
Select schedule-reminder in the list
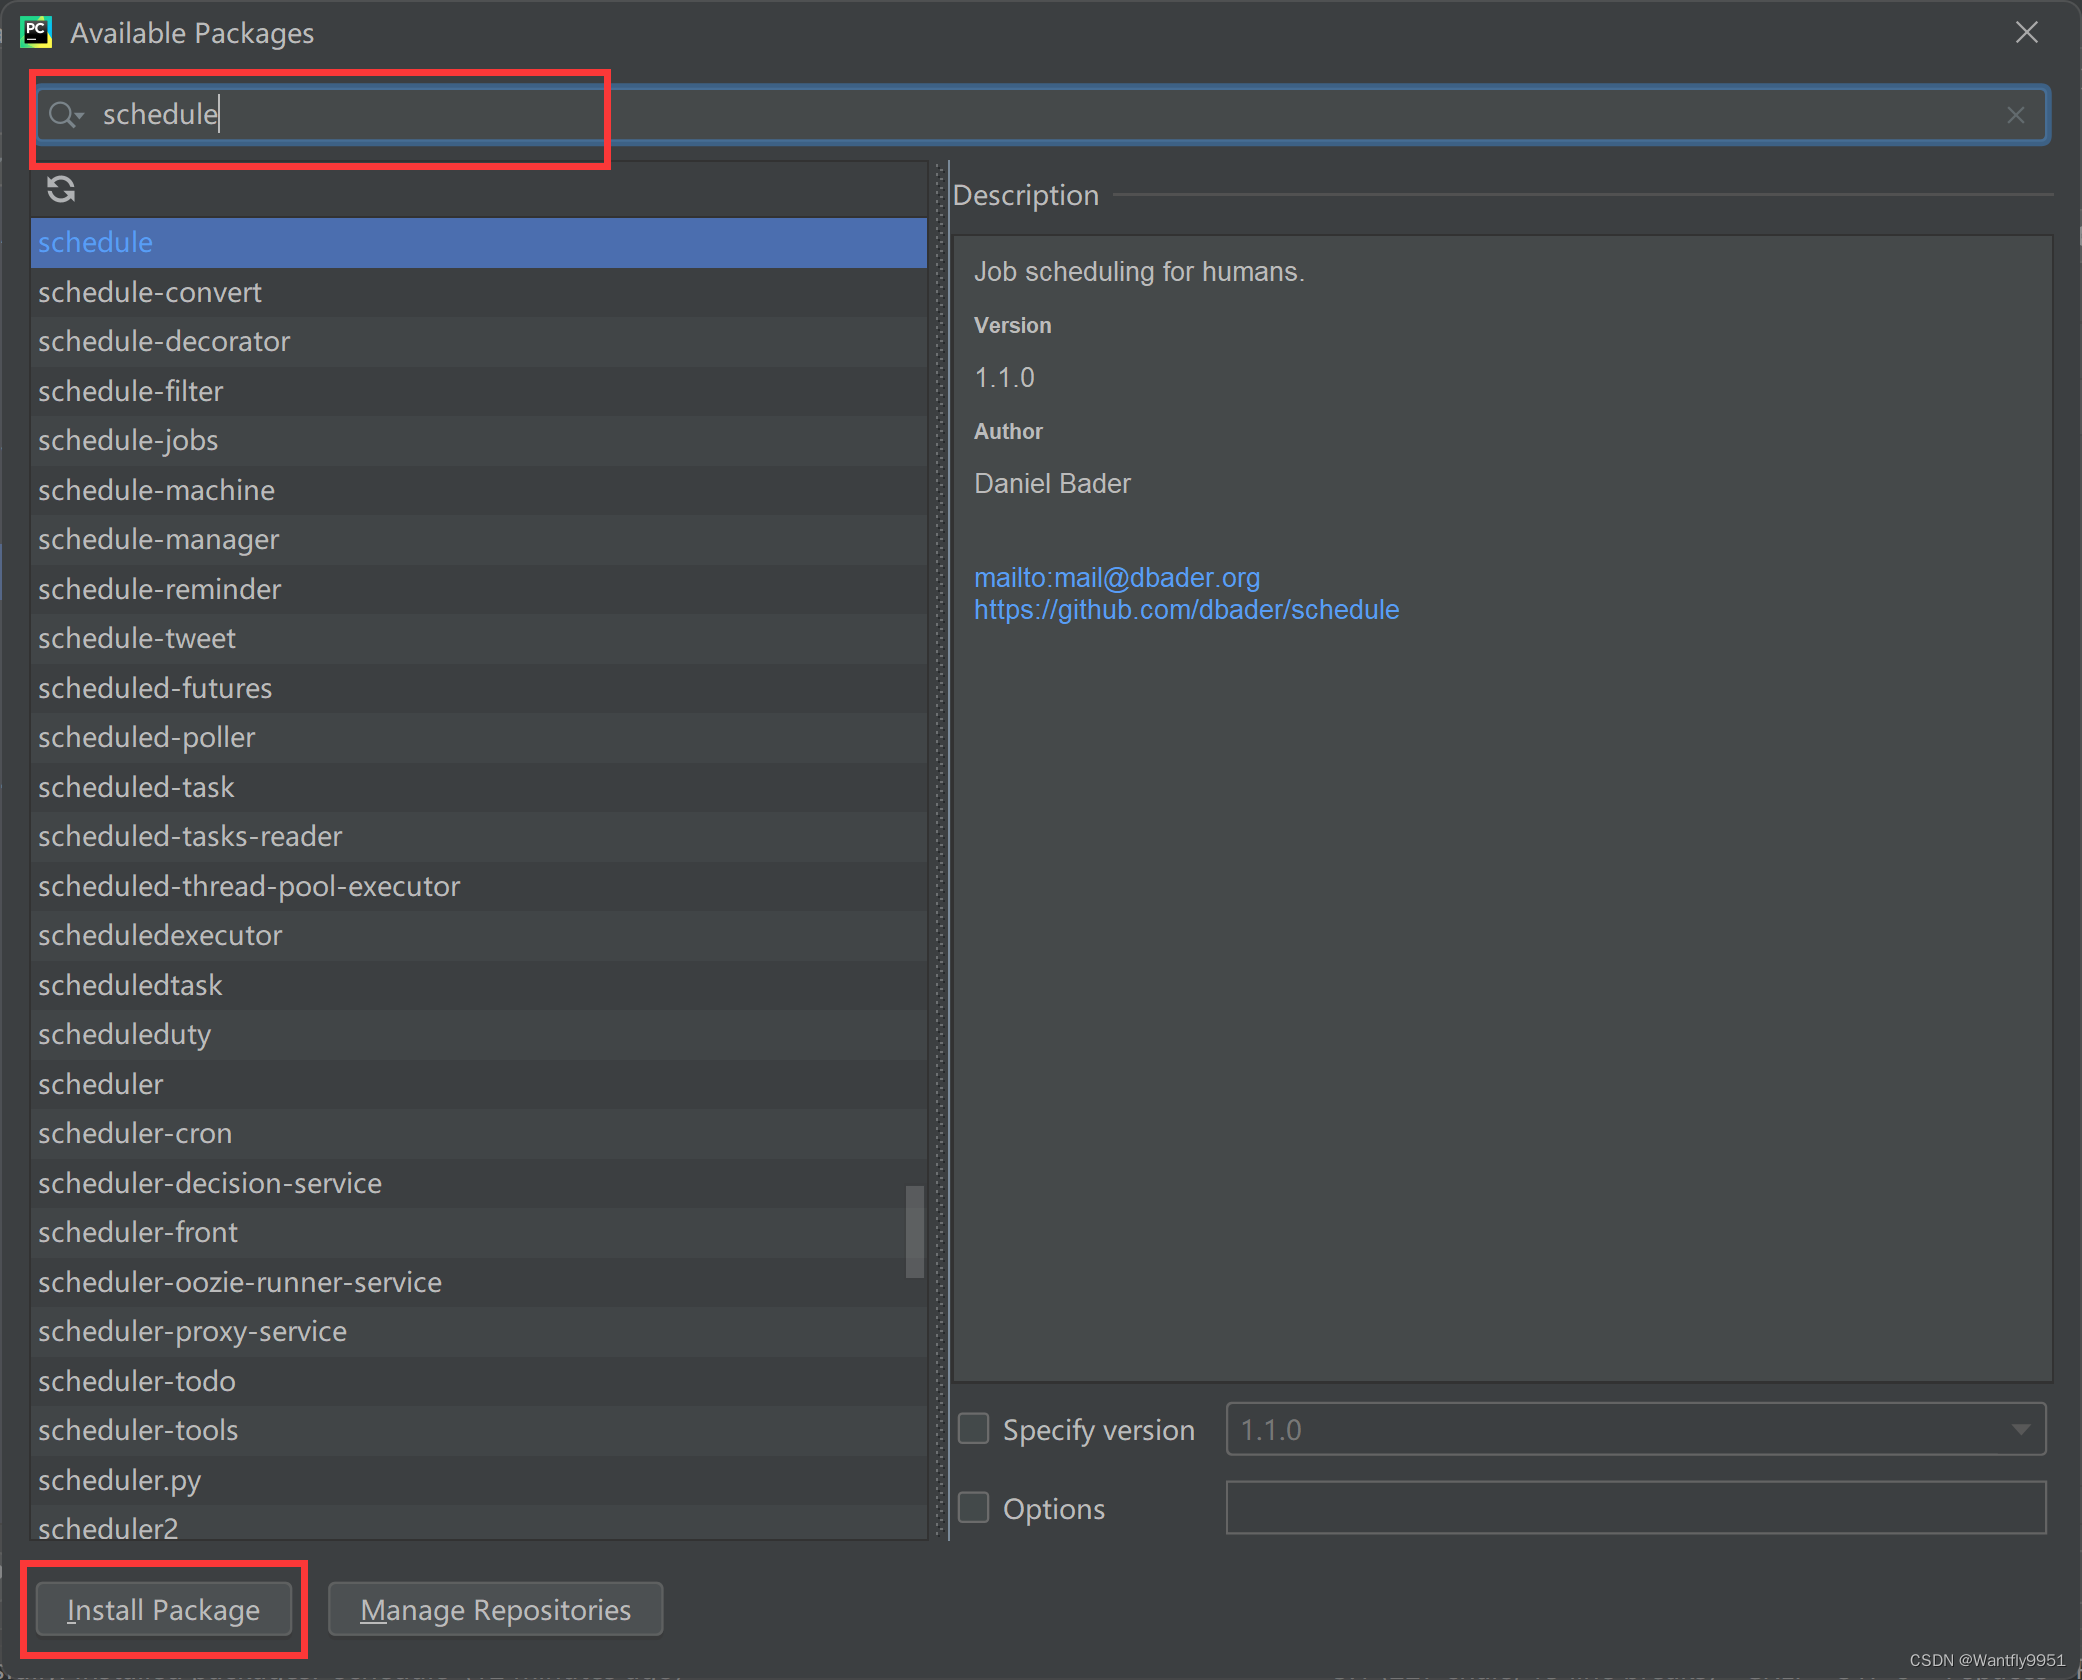click(x=479, y=589)
